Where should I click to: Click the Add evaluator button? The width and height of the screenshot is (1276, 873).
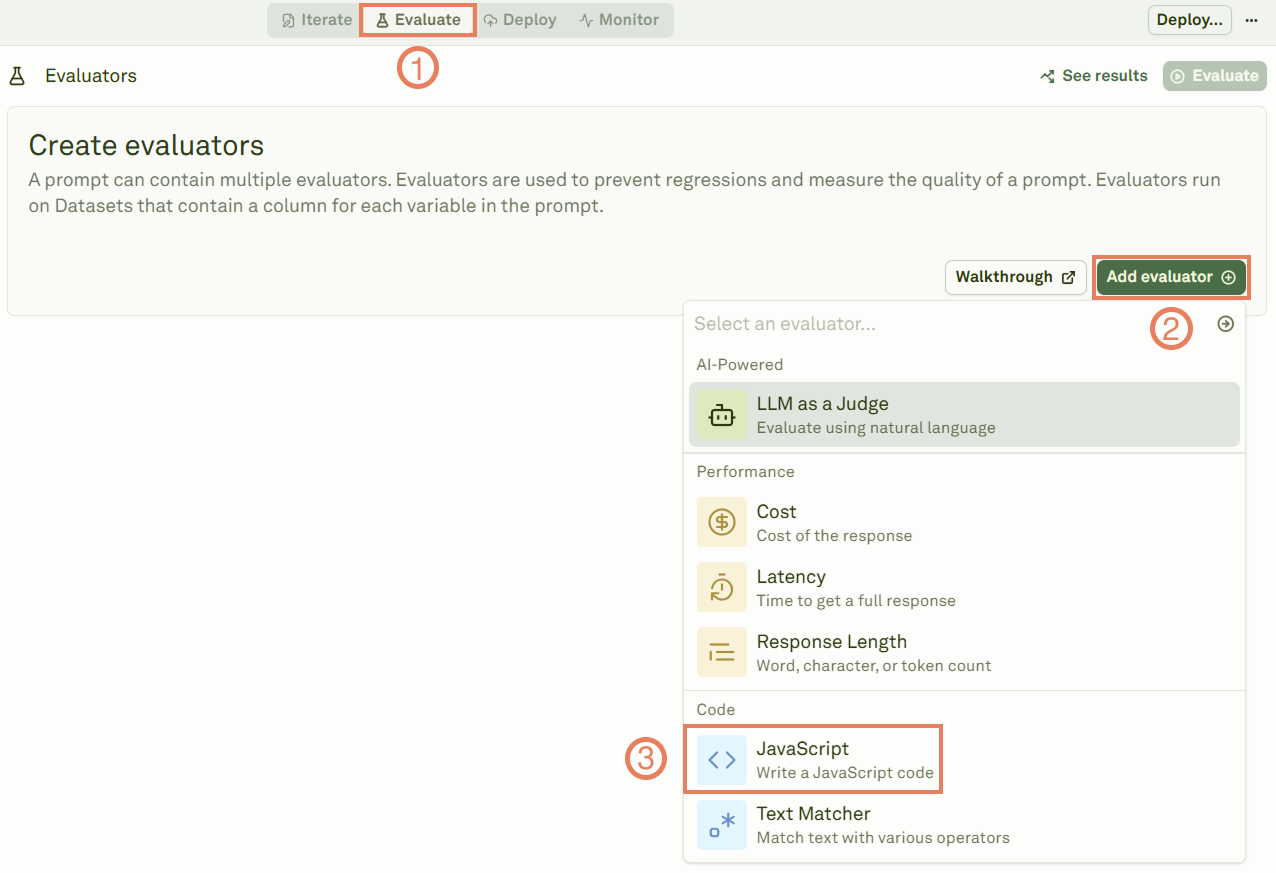point(1170,277)
